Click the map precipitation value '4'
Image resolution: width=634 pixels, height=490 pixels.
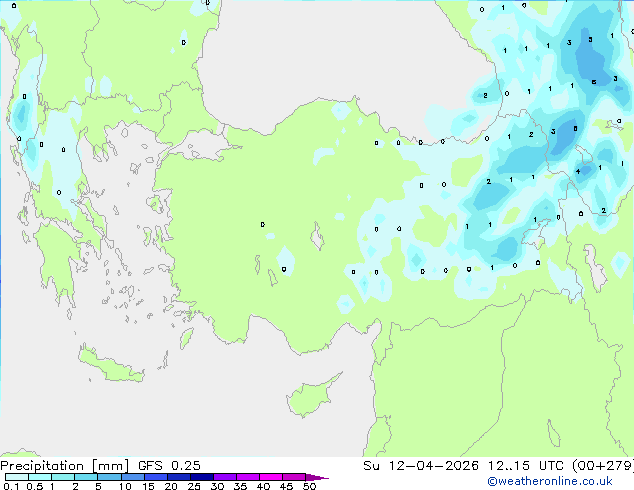click(x=578, y=171)
